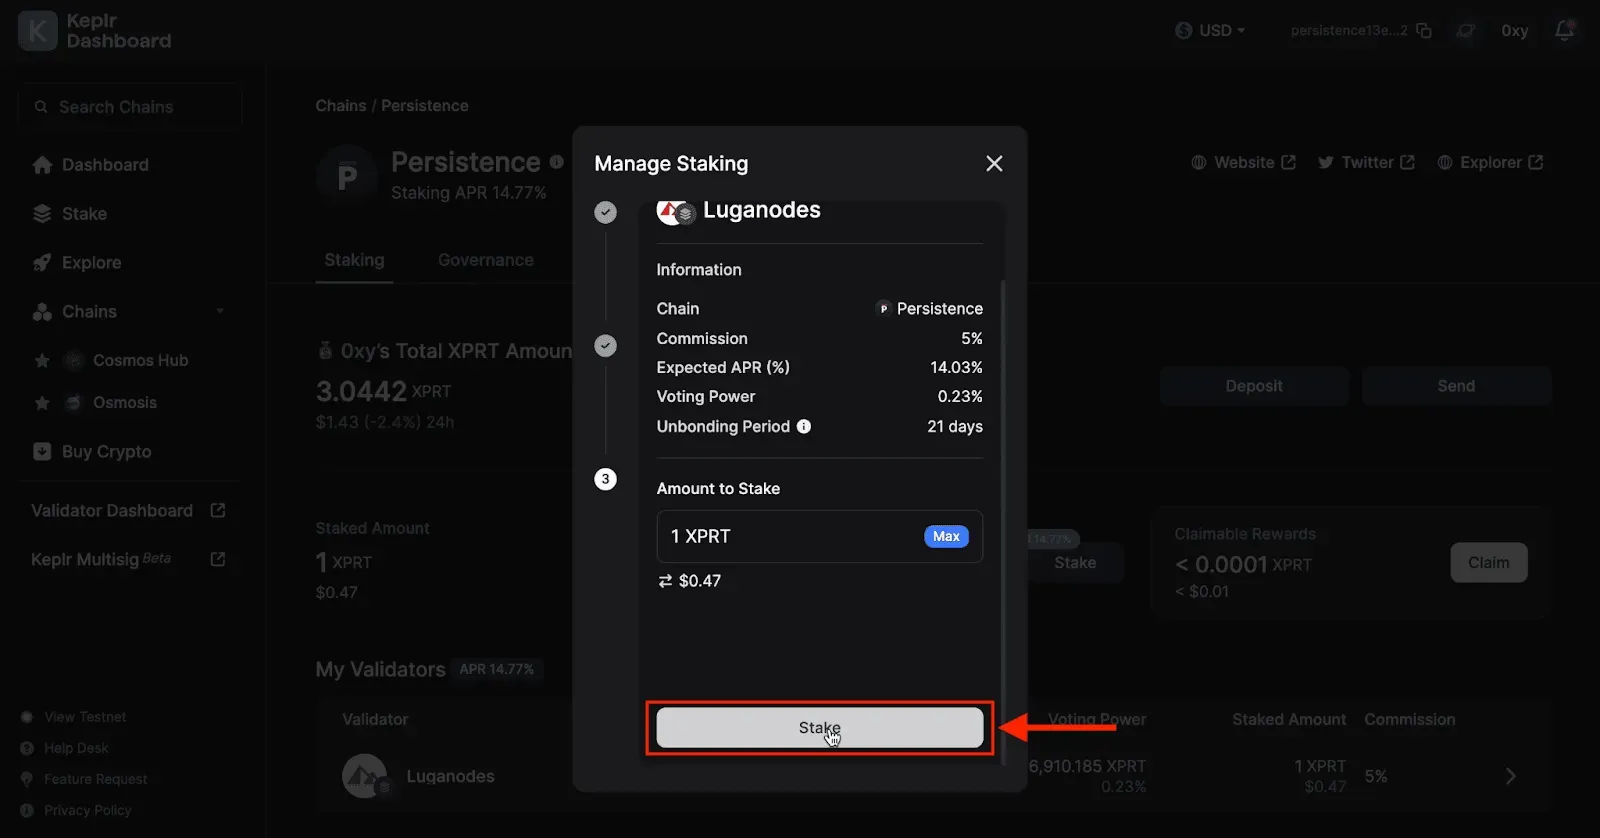Click the info icon next to Unbonding Period
This screenshot has width=1600, height=838.
coord(804,427)
